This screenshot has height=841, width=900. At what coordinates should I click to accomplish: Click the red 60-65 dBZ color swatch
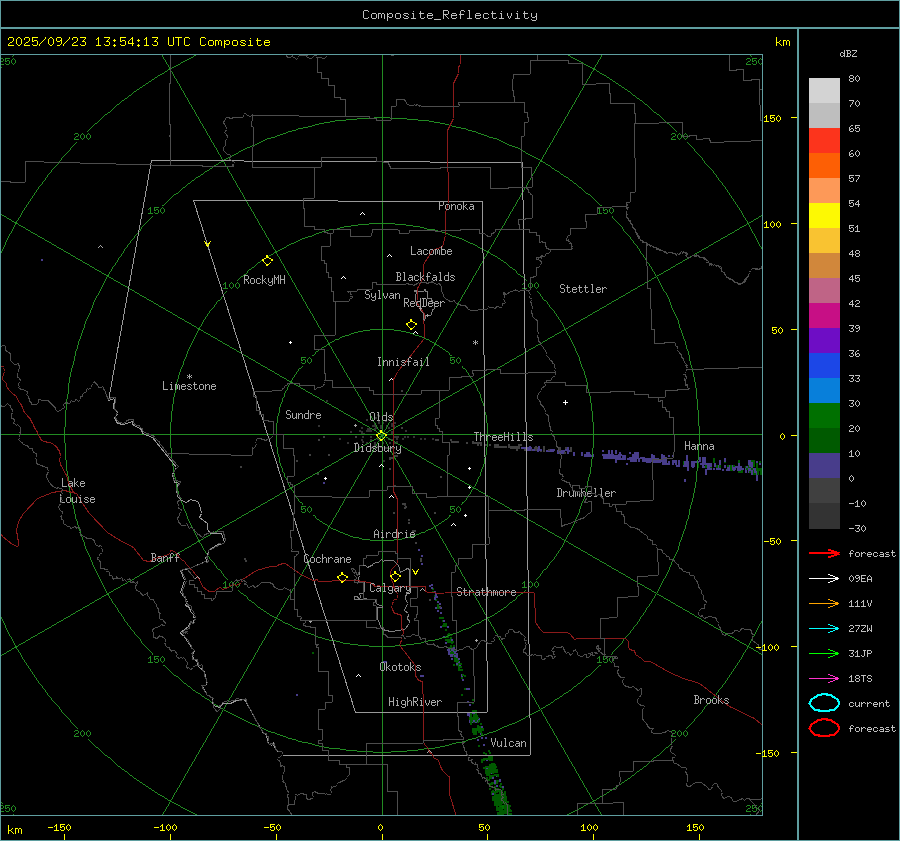tap(824, 141)
